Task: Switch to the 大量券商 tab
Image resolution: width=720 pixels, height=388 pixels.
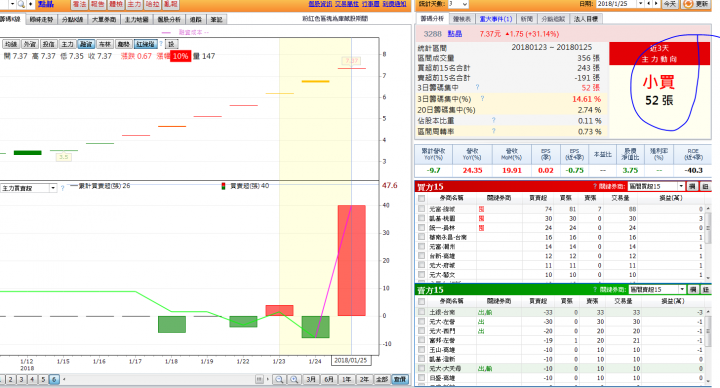Action: [104, 20]
